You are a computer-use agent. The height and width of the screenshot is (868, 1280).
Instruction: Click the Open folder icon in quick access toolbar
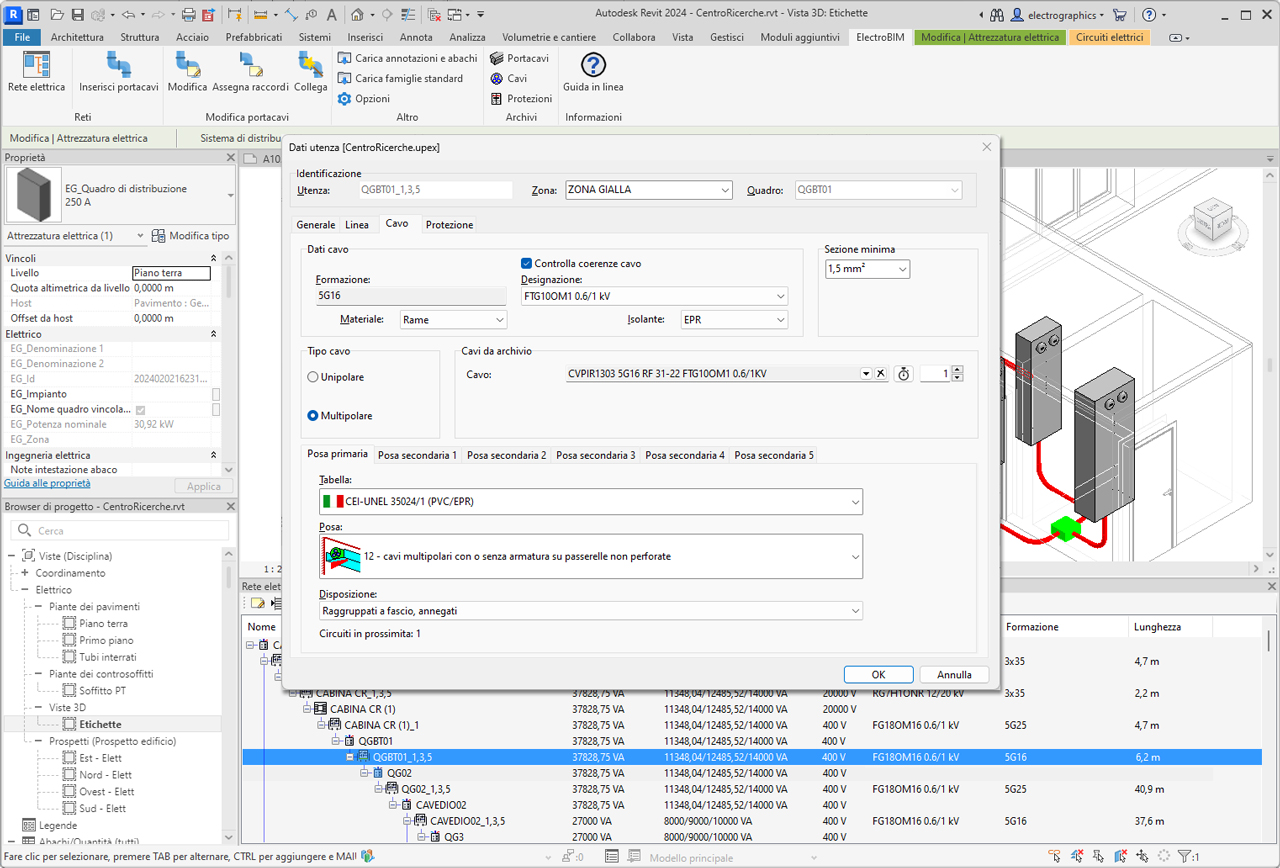[x=56, y=15]
